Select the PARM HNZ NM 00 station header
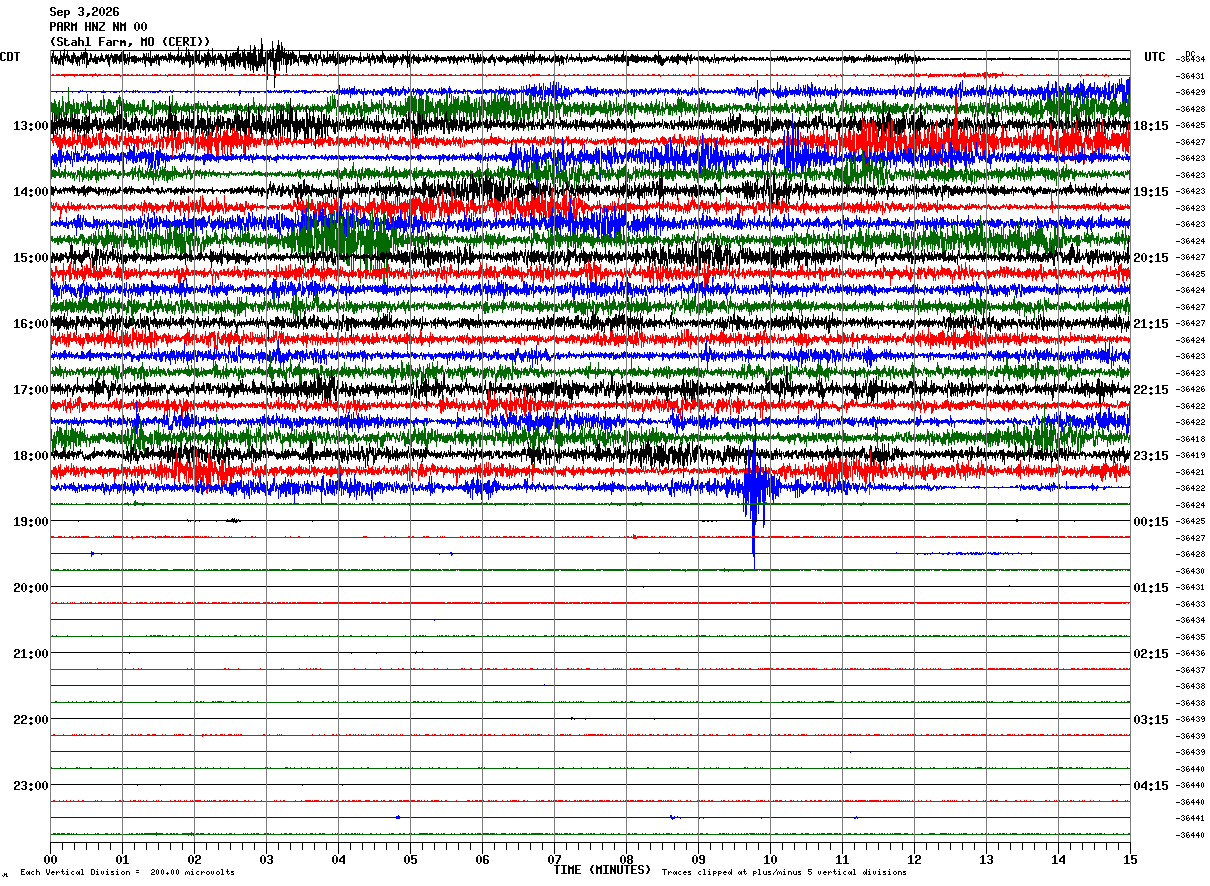The width and height of the screenshot is (1210, 886). [98, 27]
